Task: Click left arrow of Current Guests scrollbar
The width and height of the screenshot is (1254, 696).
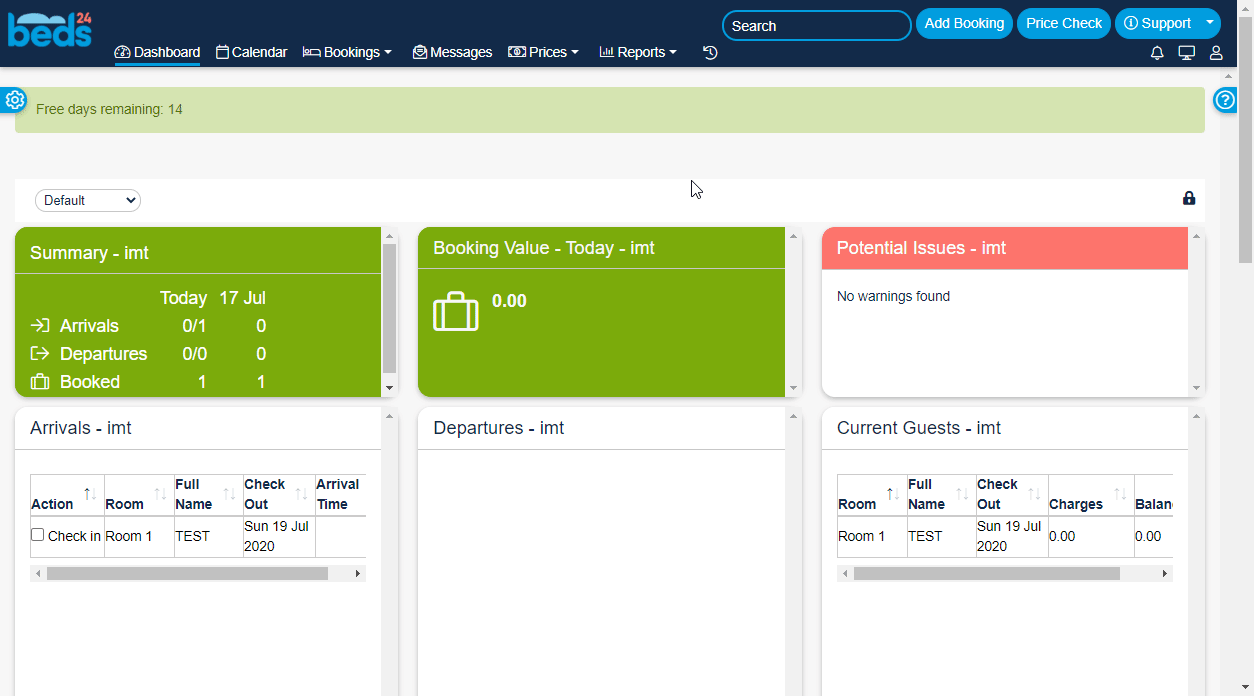Action: point(845,574)
